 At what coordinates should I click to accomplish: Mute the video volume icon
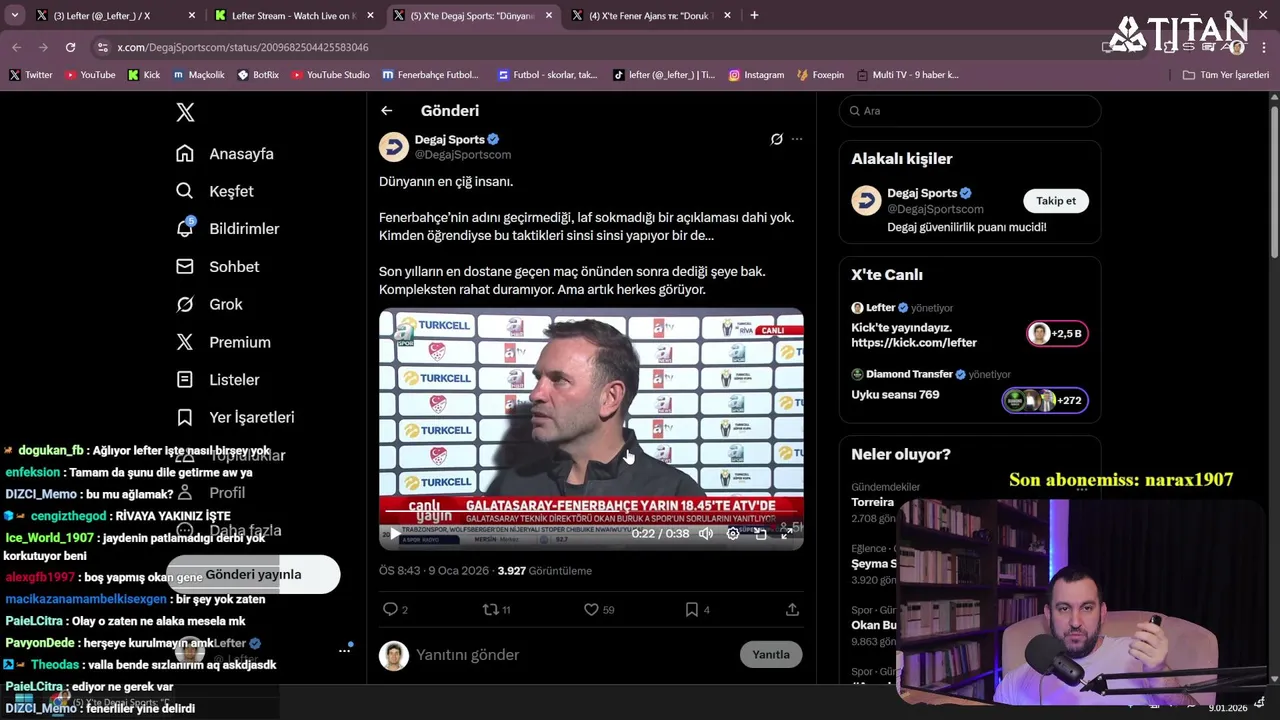706,534
